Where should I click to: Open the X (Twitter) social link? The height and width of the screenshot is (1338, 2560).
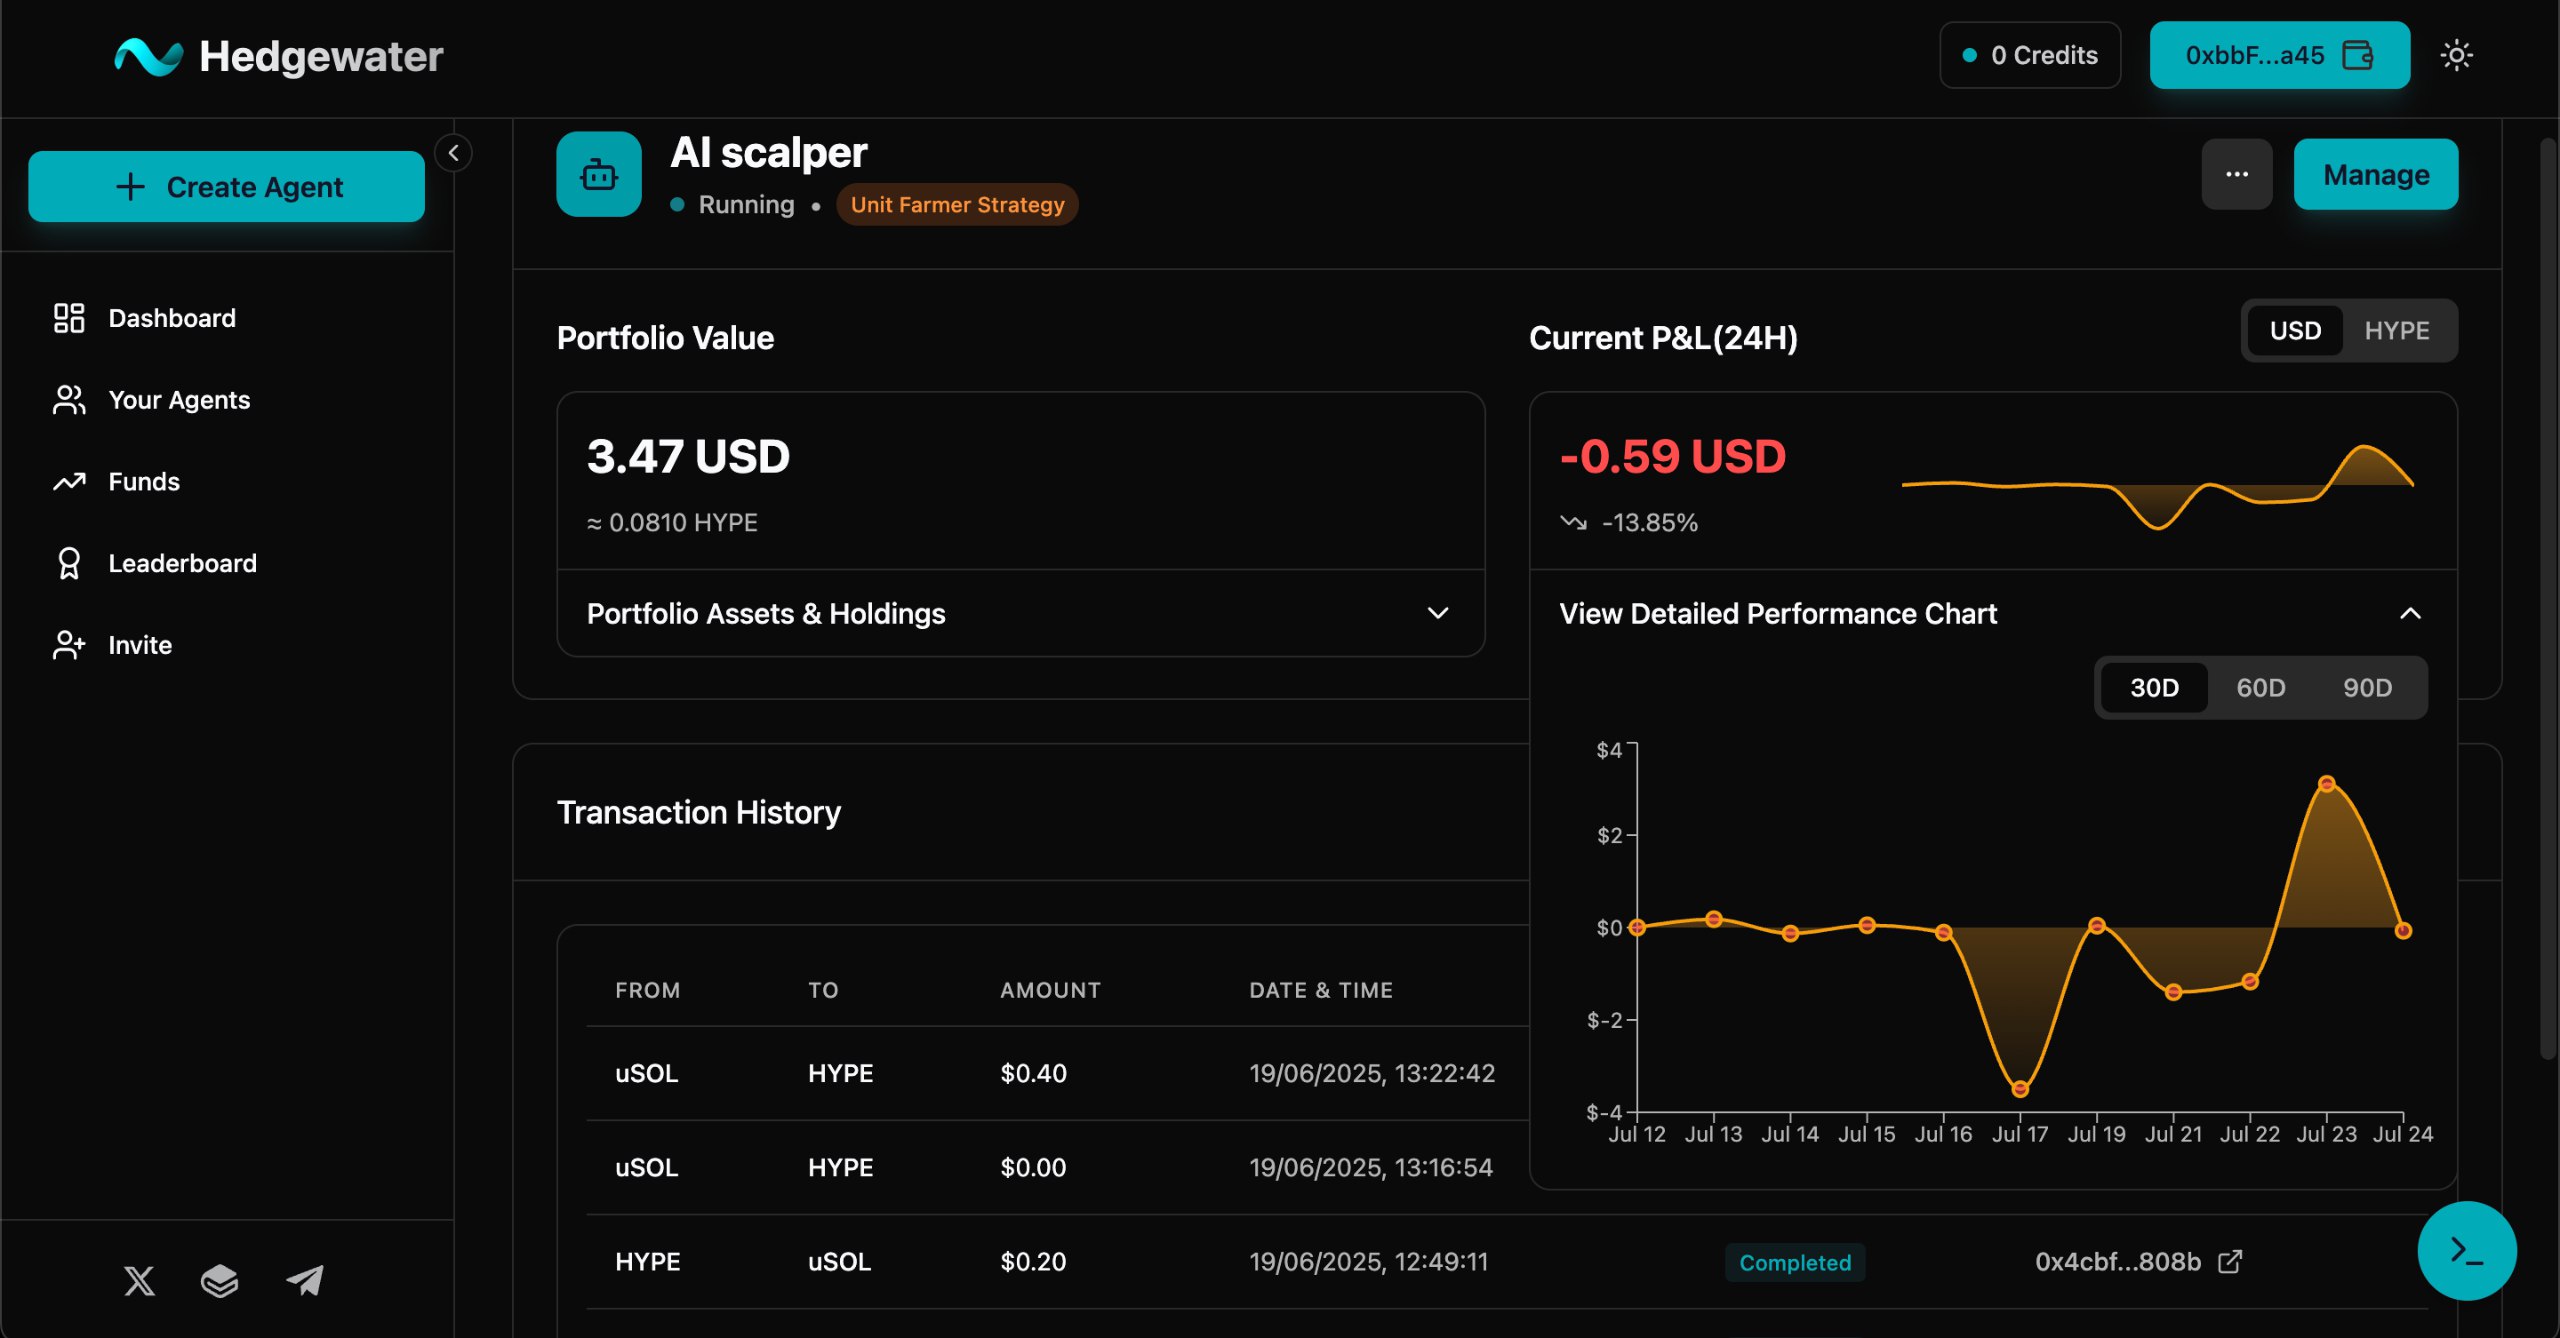point(139,1280)
